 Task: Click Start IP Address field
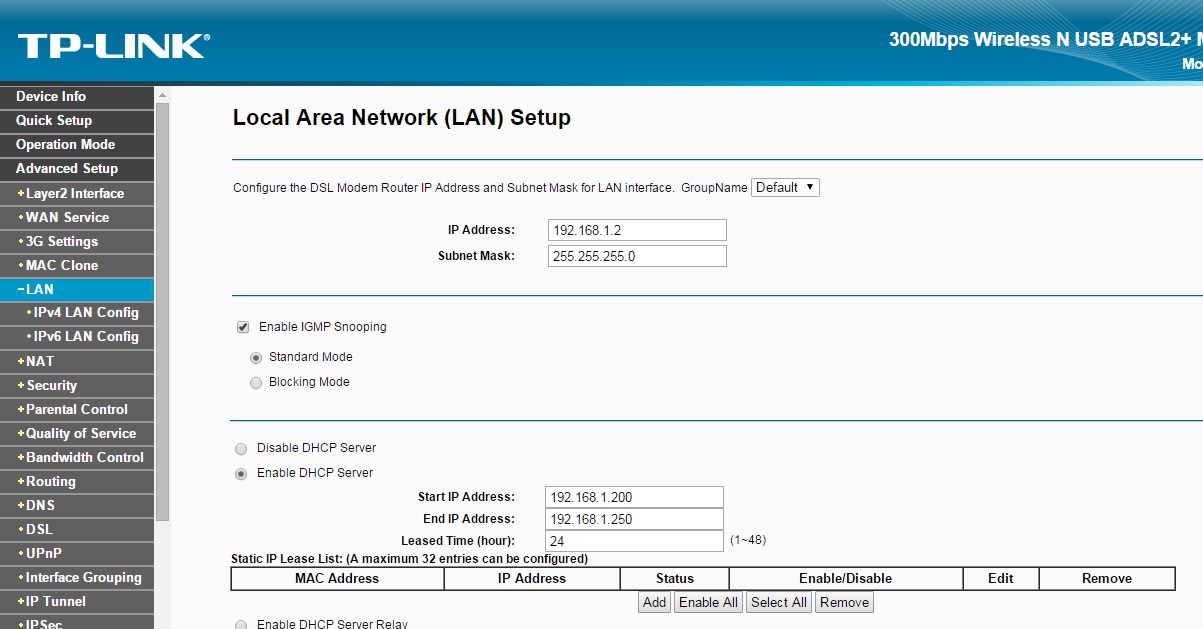[635, 497]
